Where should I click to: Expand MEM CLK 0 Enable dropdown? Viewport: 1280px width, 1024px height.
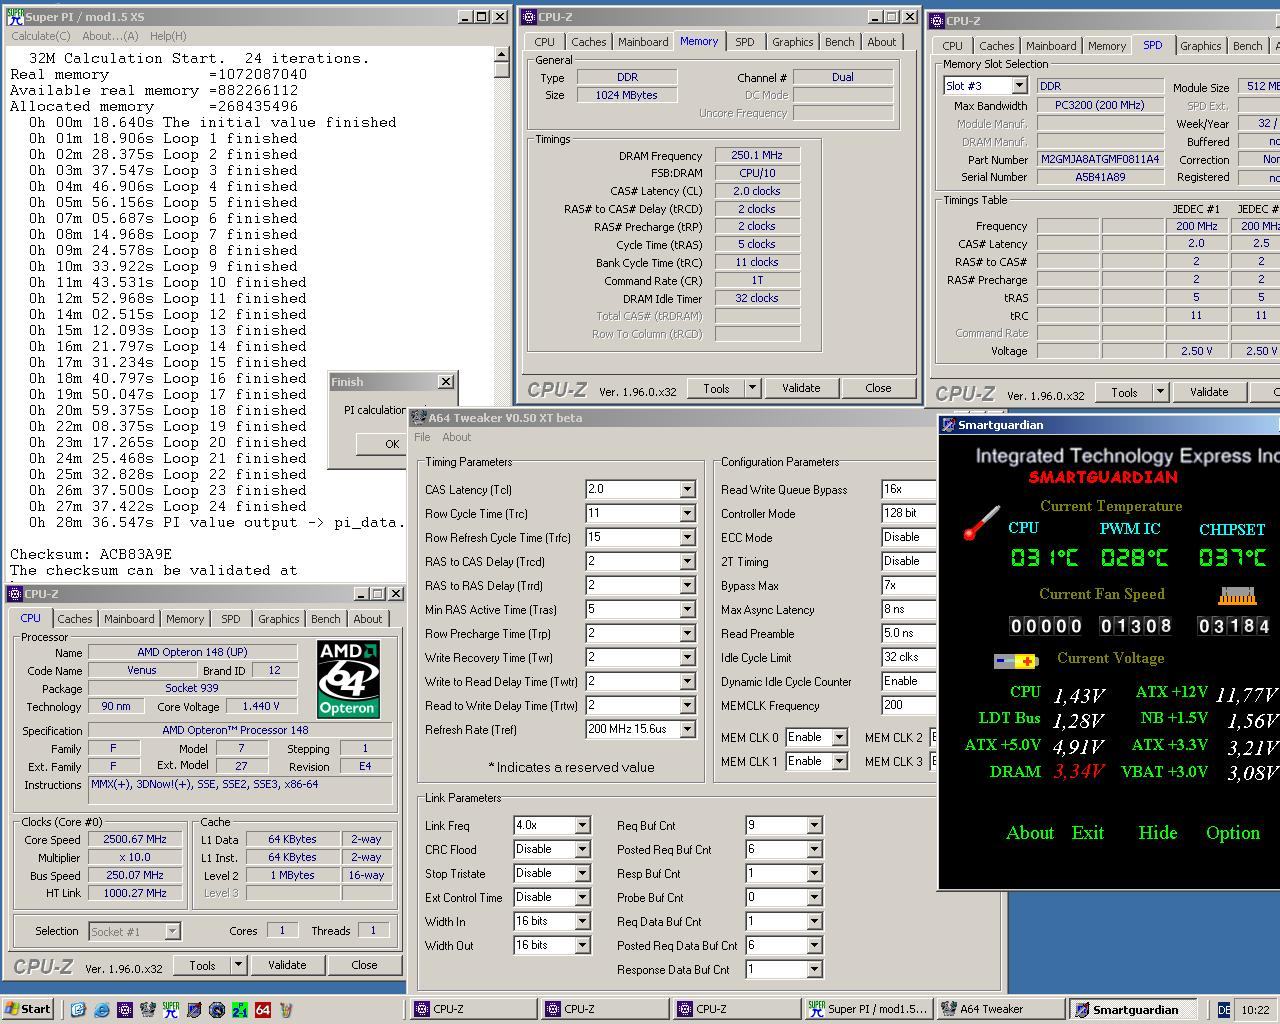point(839,737)
